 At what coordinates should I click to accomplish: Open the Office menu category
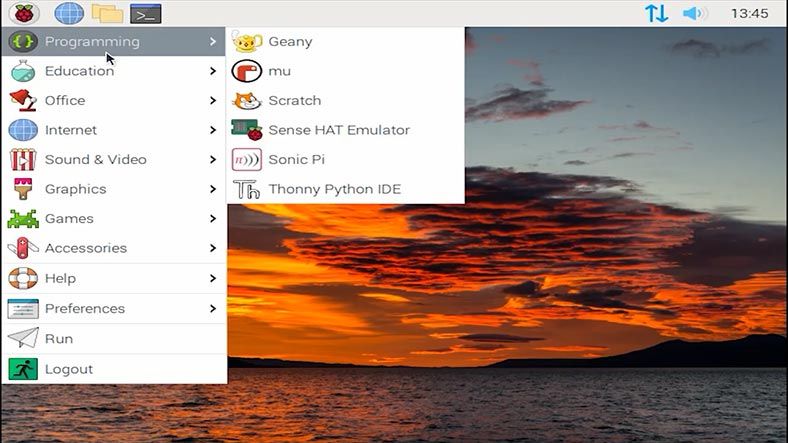(x=114, y=100)
